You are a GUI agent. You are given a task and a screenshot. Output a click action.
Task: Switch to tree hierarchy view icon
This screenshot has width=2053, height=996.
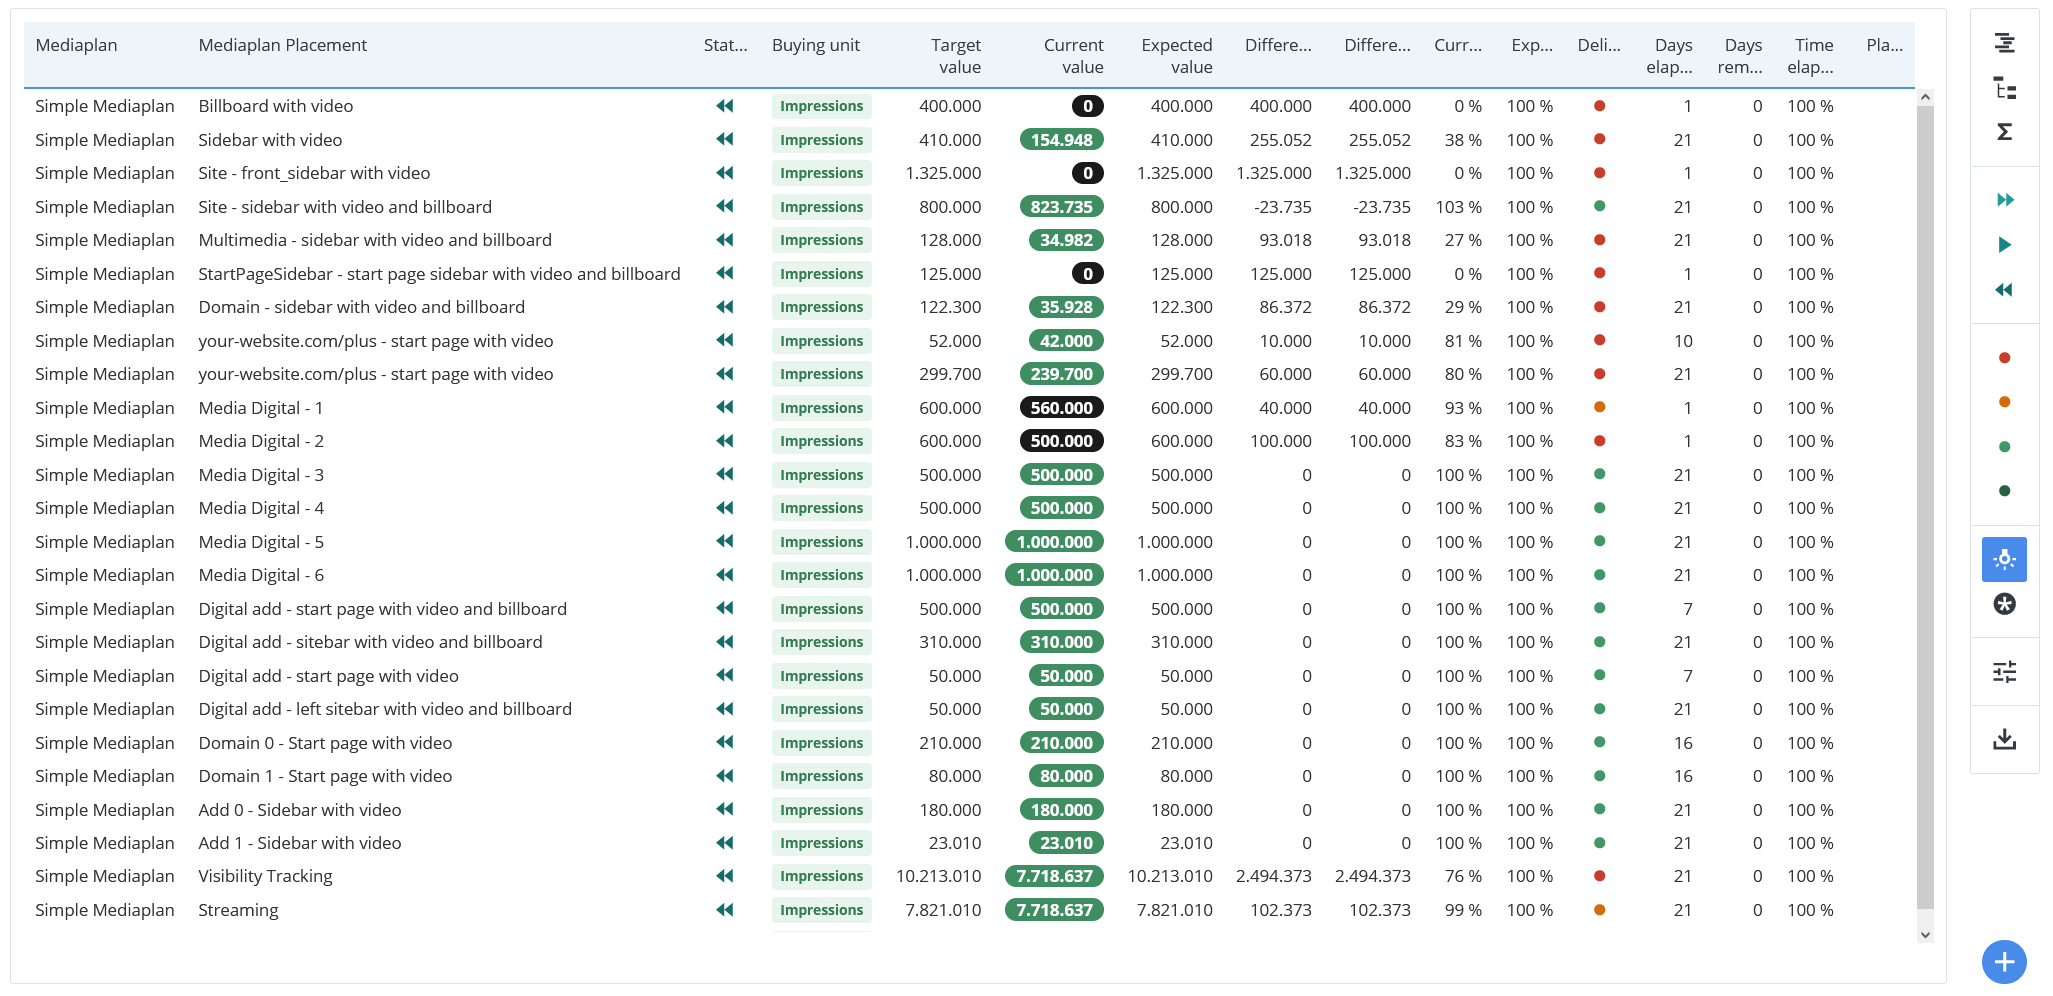pos(2004,88)
